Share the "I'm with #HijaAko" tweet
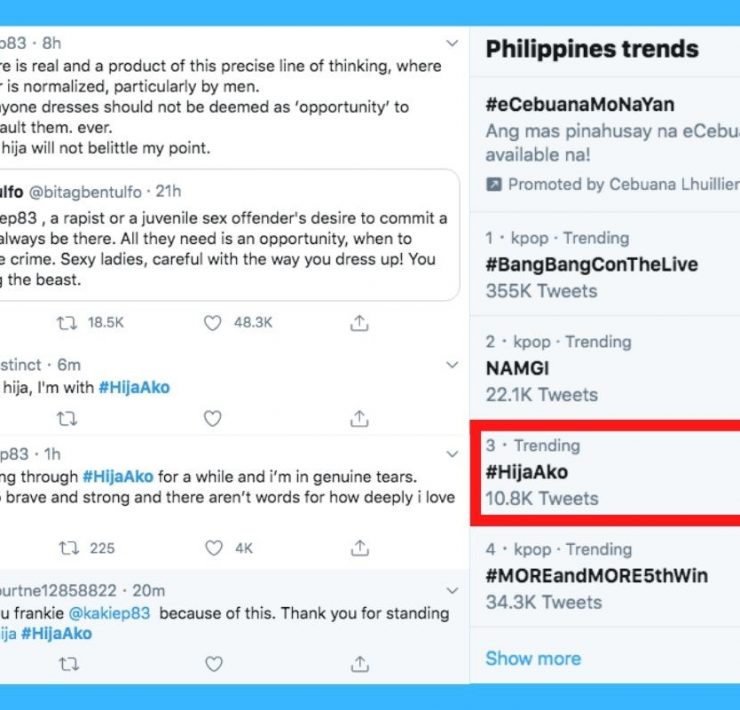The height and width of the screenshot is (710, 740). (359, 418)
